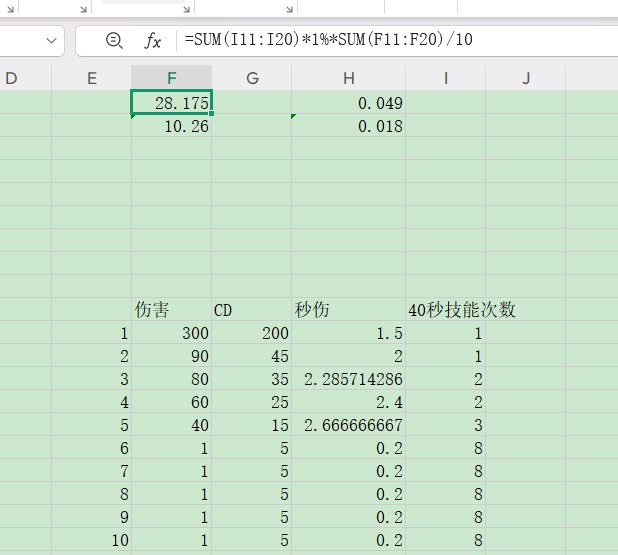Select the 伤害 header cell
This screenshot has height=555, width=618.
[x=171, y=309]
